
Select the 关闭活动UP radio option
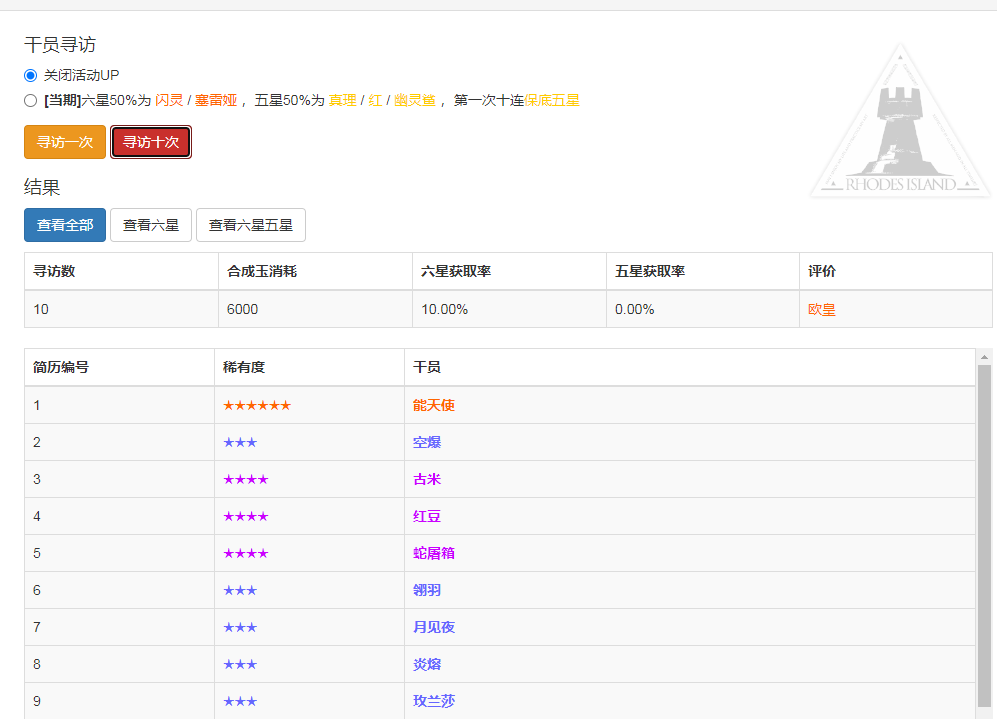tap(29, 76)
